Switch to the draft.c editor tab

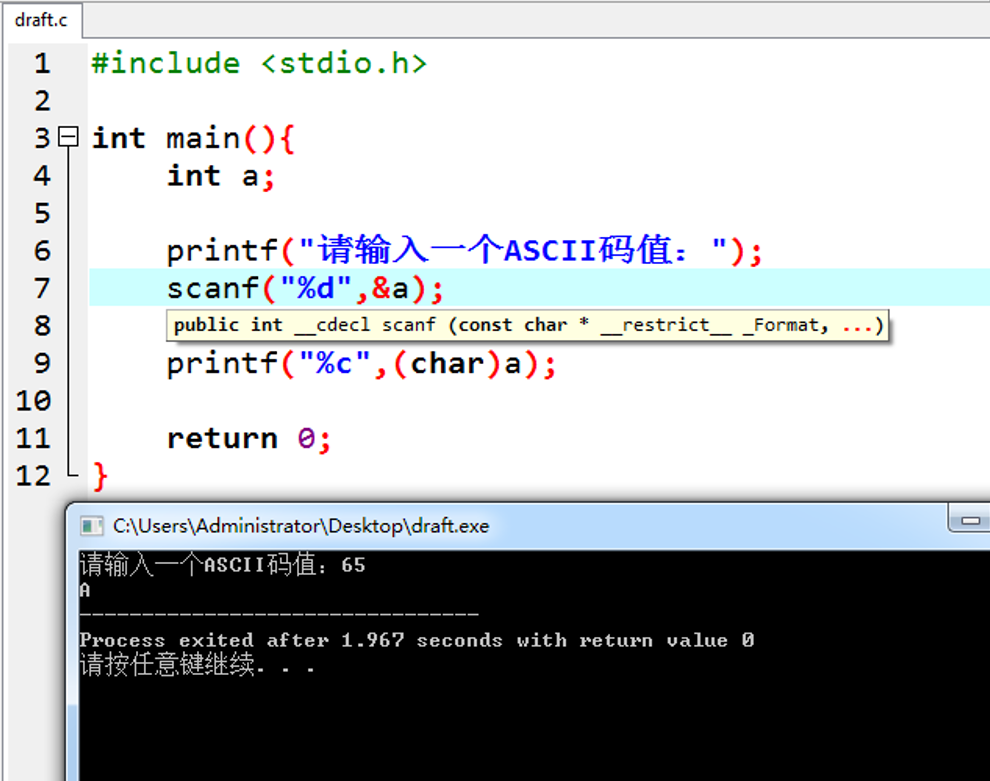click(x=41, y=20)
